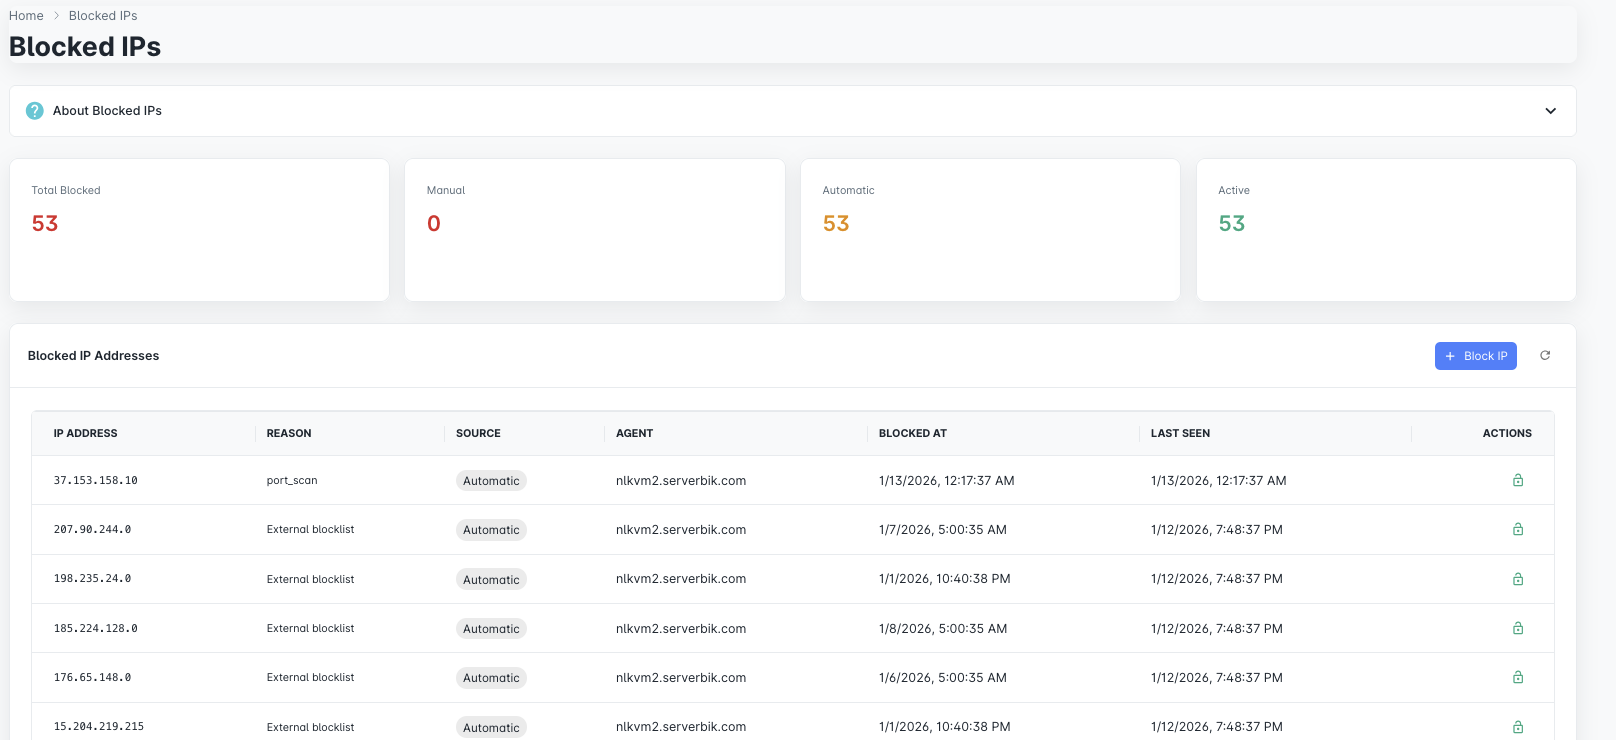Image resolution: width=1616 pixels, height=740 pixels.
Task: Select the Total Blocked stat card
Action: [199, 230]
